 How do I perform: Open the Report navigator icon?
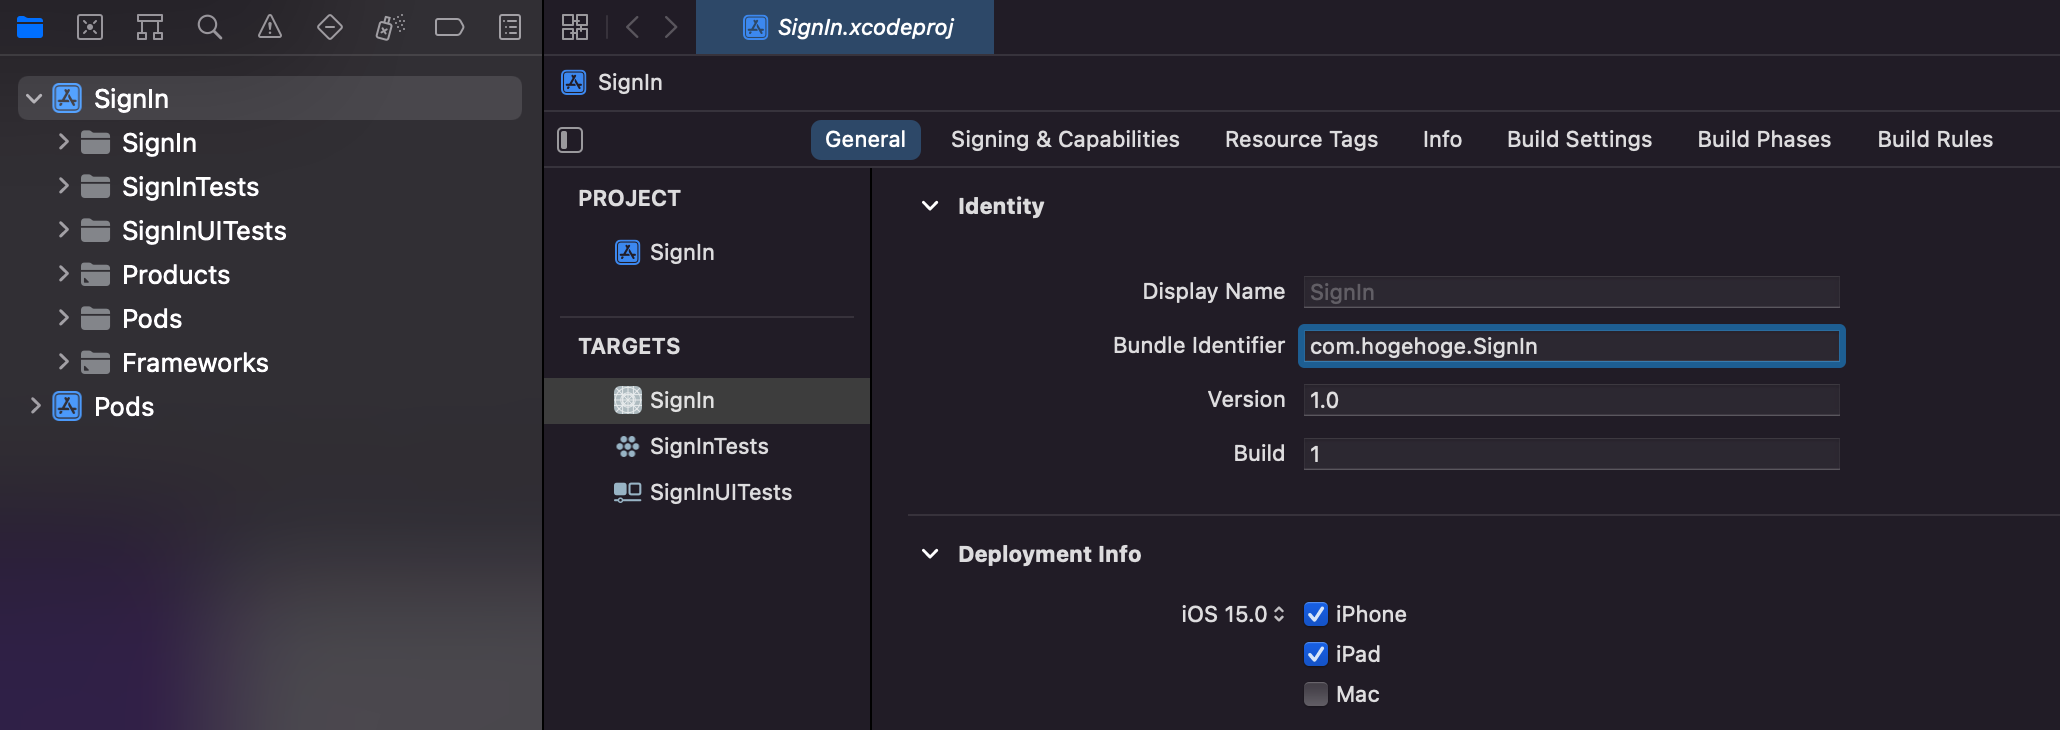[510, 27]
